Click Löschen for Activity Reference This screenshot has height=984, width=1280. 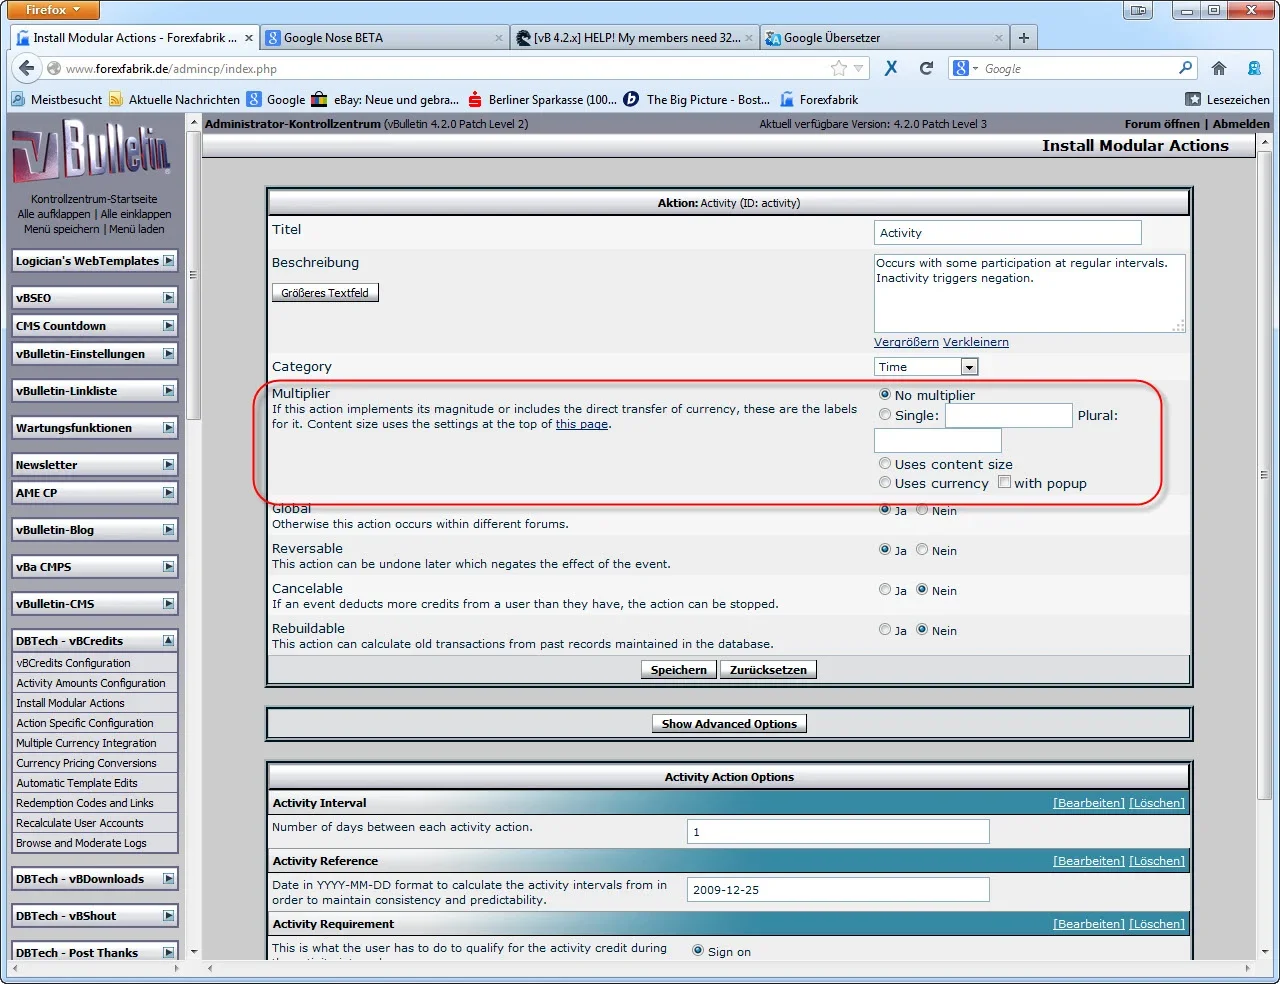pyautogui.click(x=1157, y=861)
